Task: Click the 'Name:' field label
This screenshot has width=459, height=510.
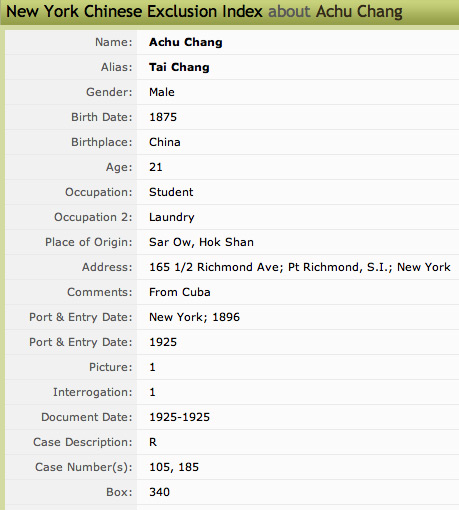Action: click(x=114, y=42)
